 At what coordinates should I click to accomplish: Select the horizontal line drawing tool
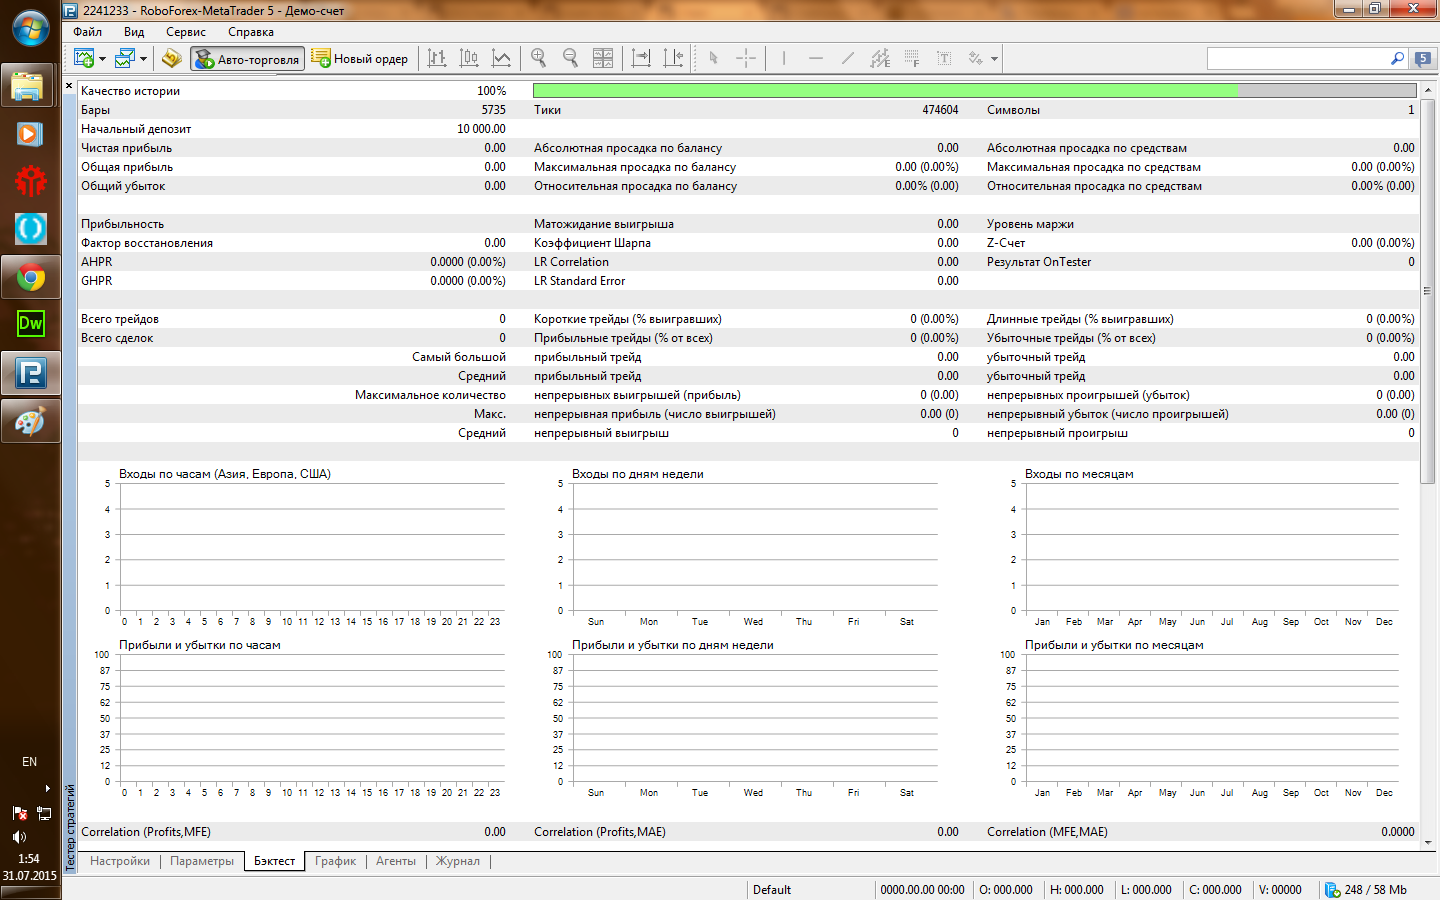[x=816, y=59]
